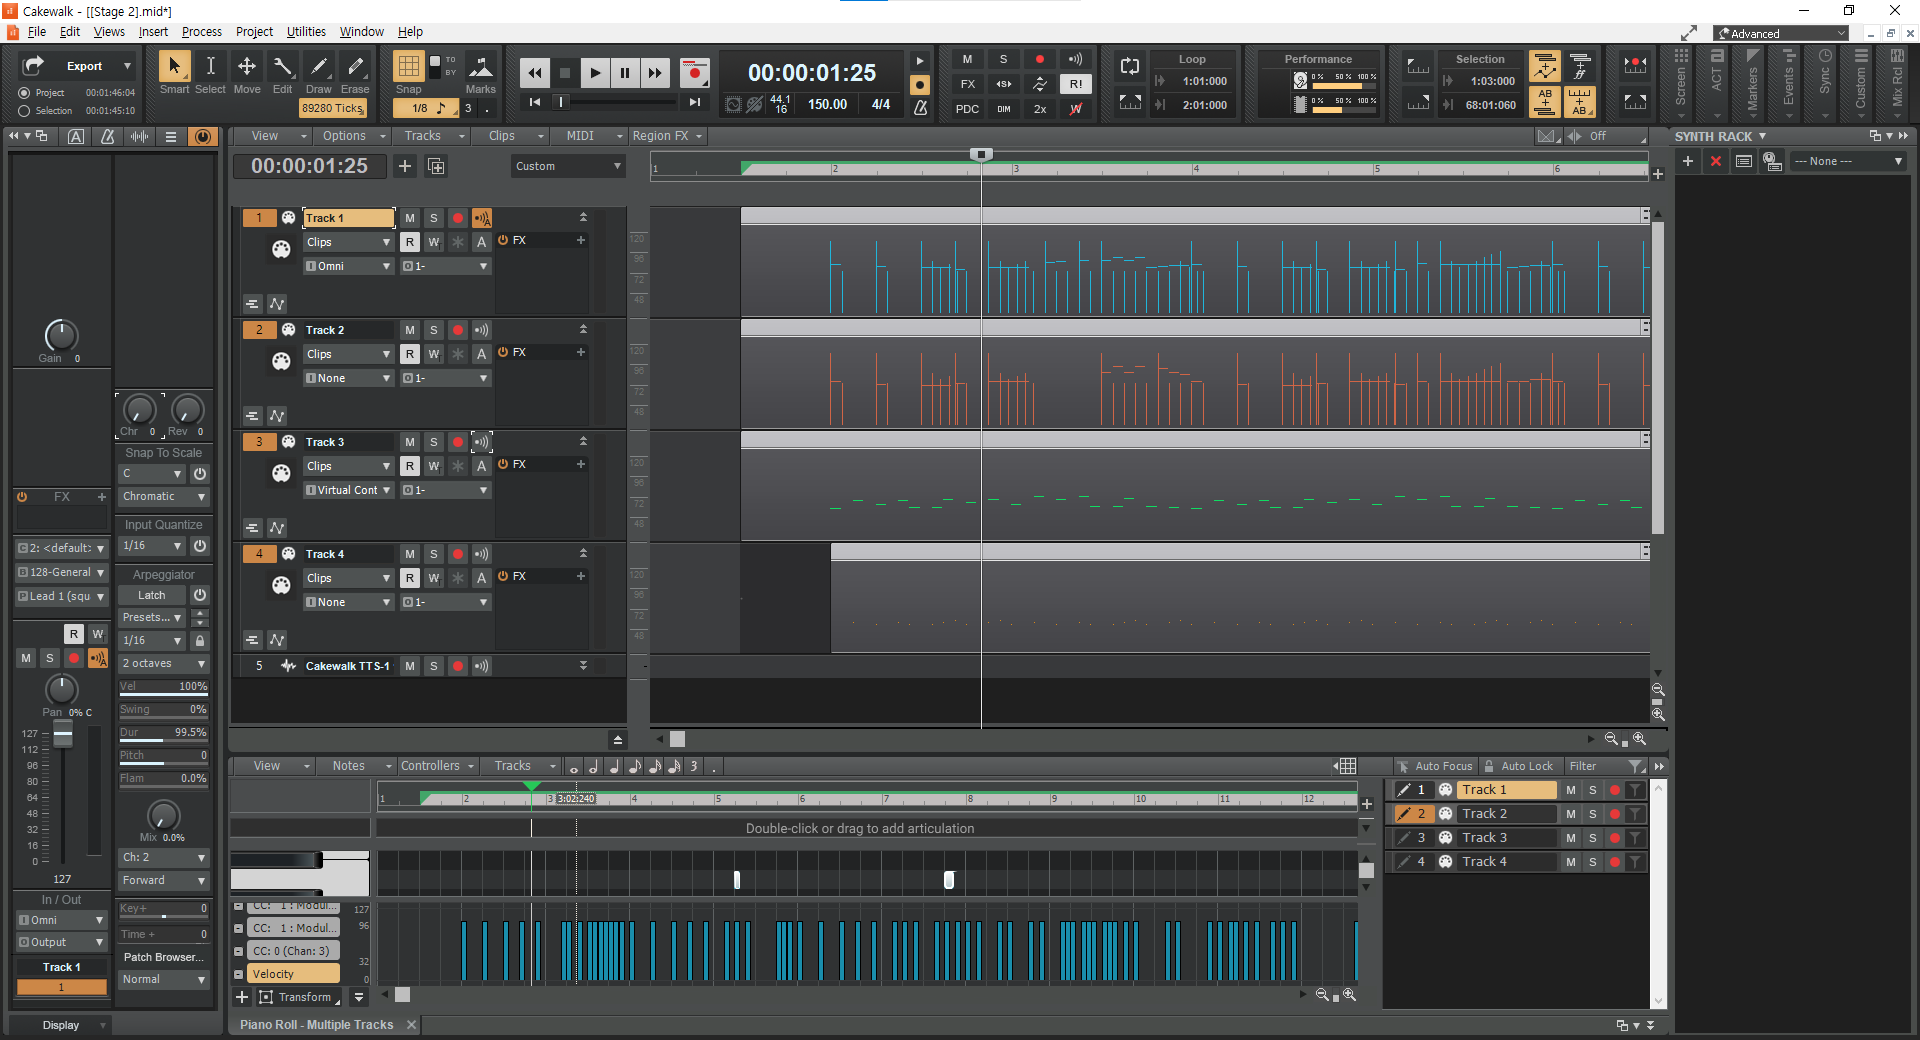Screen dimensions: 1920x1040
Task: Toggle Read automation on Track 1
Action: [410, 242]
